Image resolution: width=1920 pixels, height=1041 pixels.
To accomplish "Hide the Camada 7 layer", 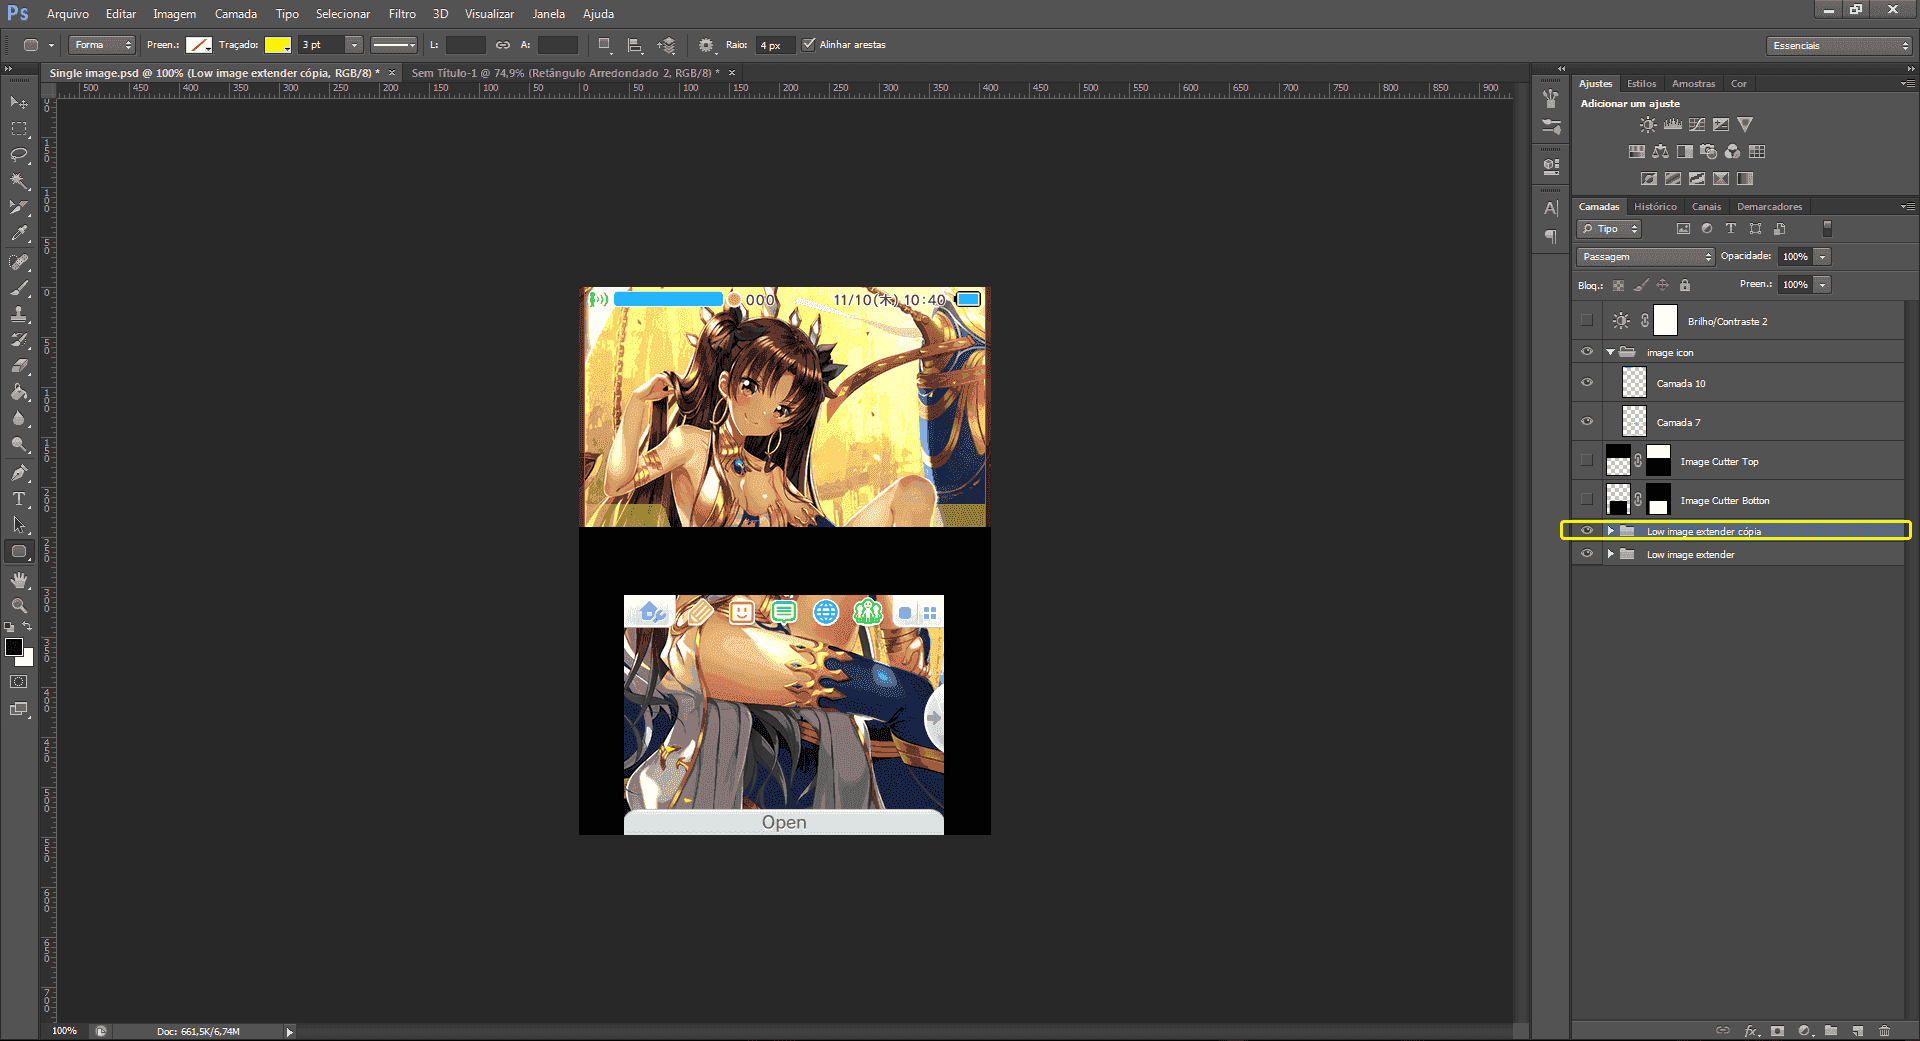I will (1587, 422).
